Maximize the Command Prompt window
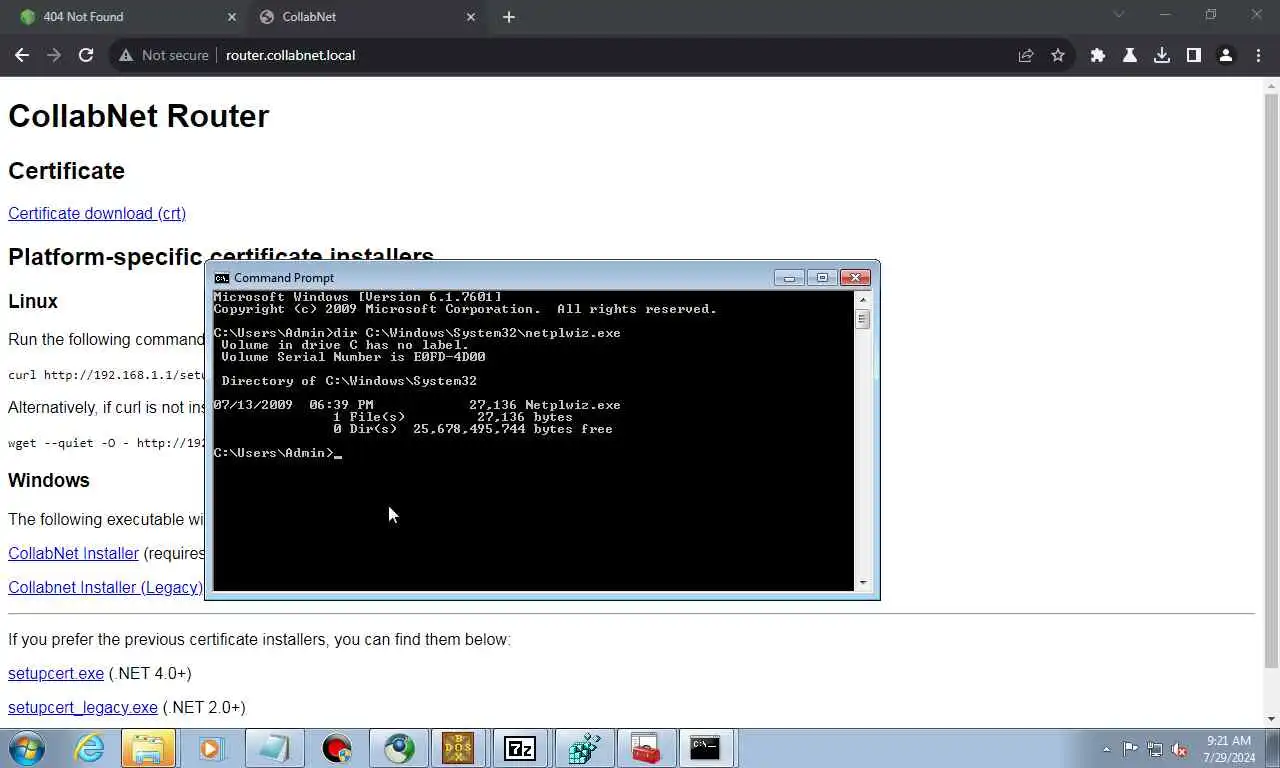This screenshot has height=768, width=1280. [x=822, y=277]
